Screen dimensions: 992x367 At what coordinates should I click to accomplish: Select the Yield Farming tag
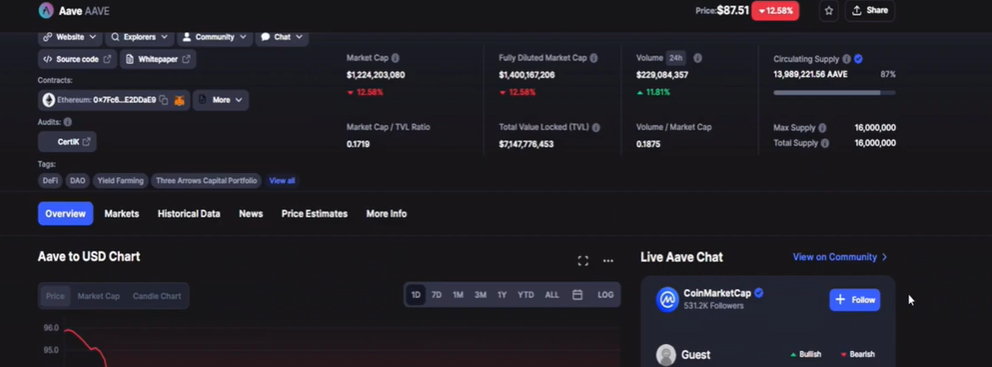pos(120,181)
